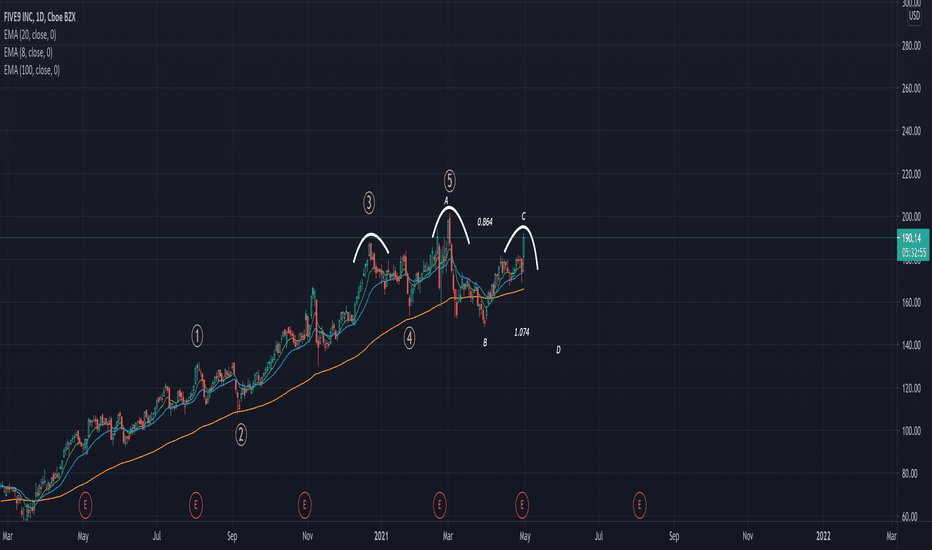
Task: Select the circled wave 5 label
Action: point(449,181)
